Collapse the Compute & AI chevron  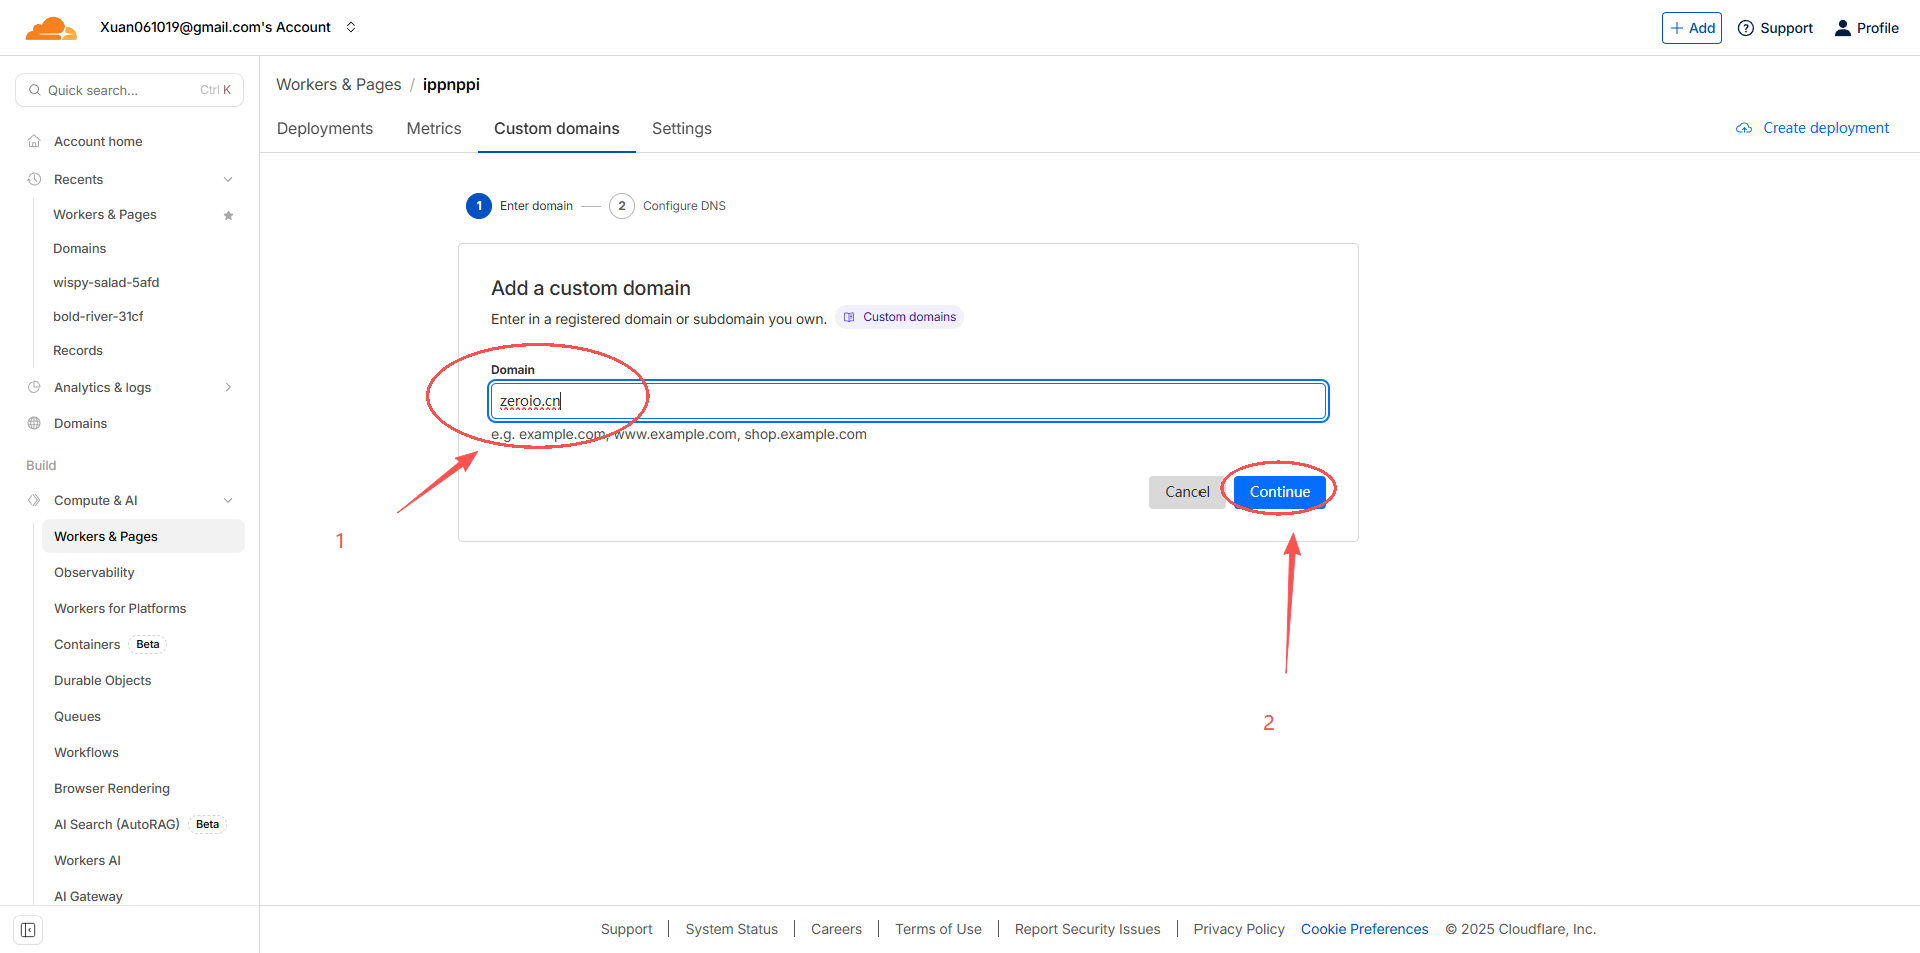pyautogui.click(x=228, y=500)
